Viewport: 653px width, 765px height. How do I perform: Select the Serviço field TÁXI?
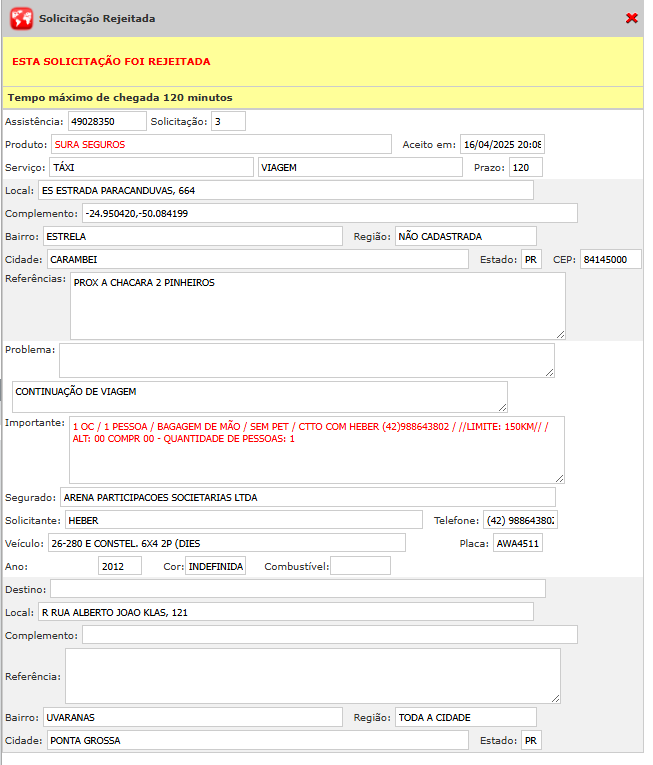151,167
